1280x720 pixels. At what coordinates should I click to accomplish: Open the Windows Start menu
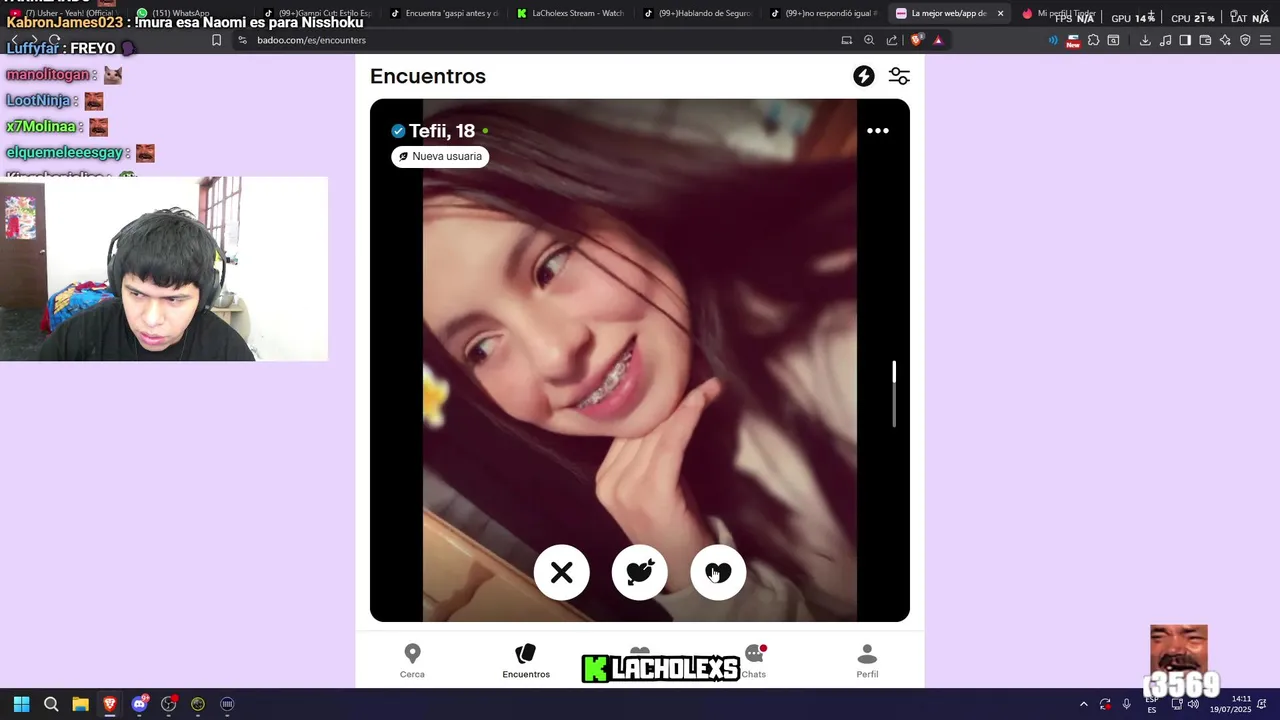21,704
